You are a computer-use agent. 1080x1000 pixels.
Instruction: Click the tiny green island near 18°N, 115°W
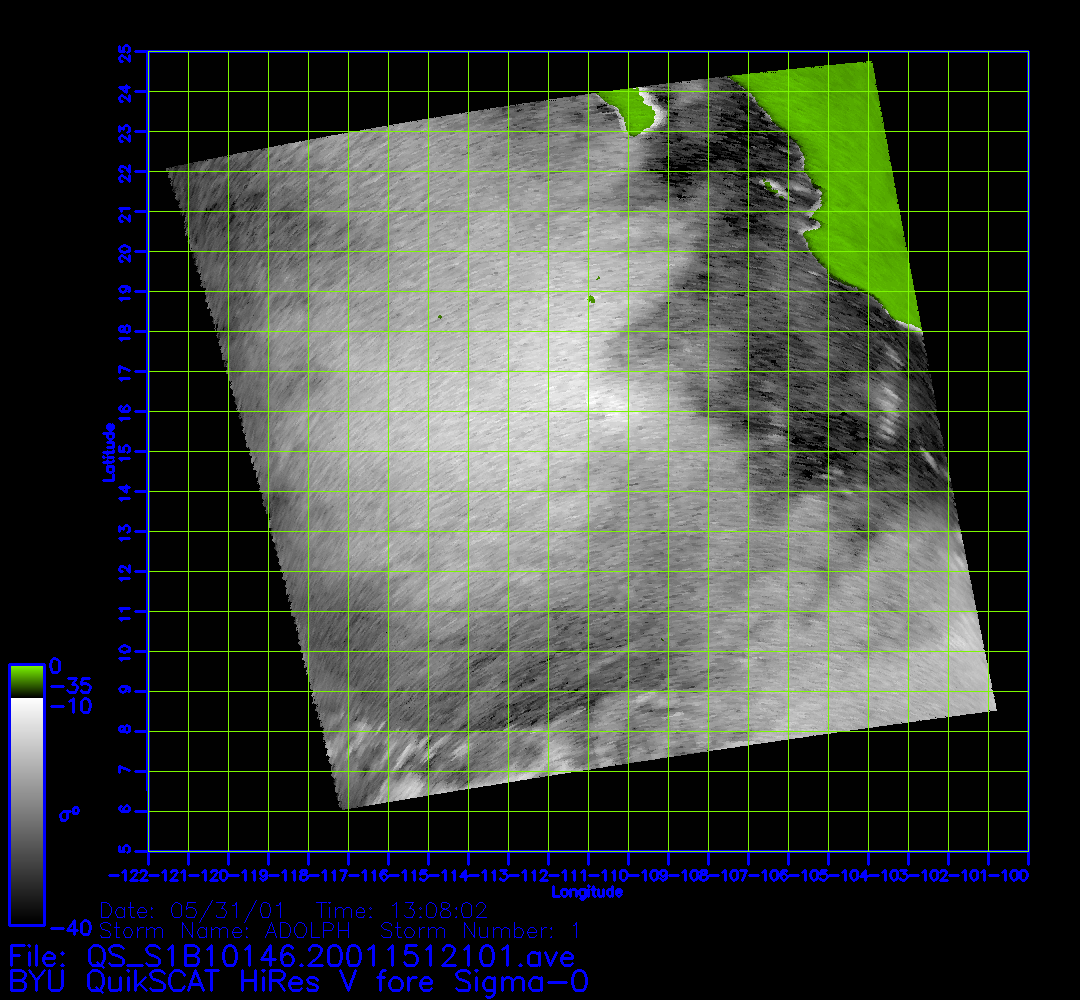tap(439, 317)
